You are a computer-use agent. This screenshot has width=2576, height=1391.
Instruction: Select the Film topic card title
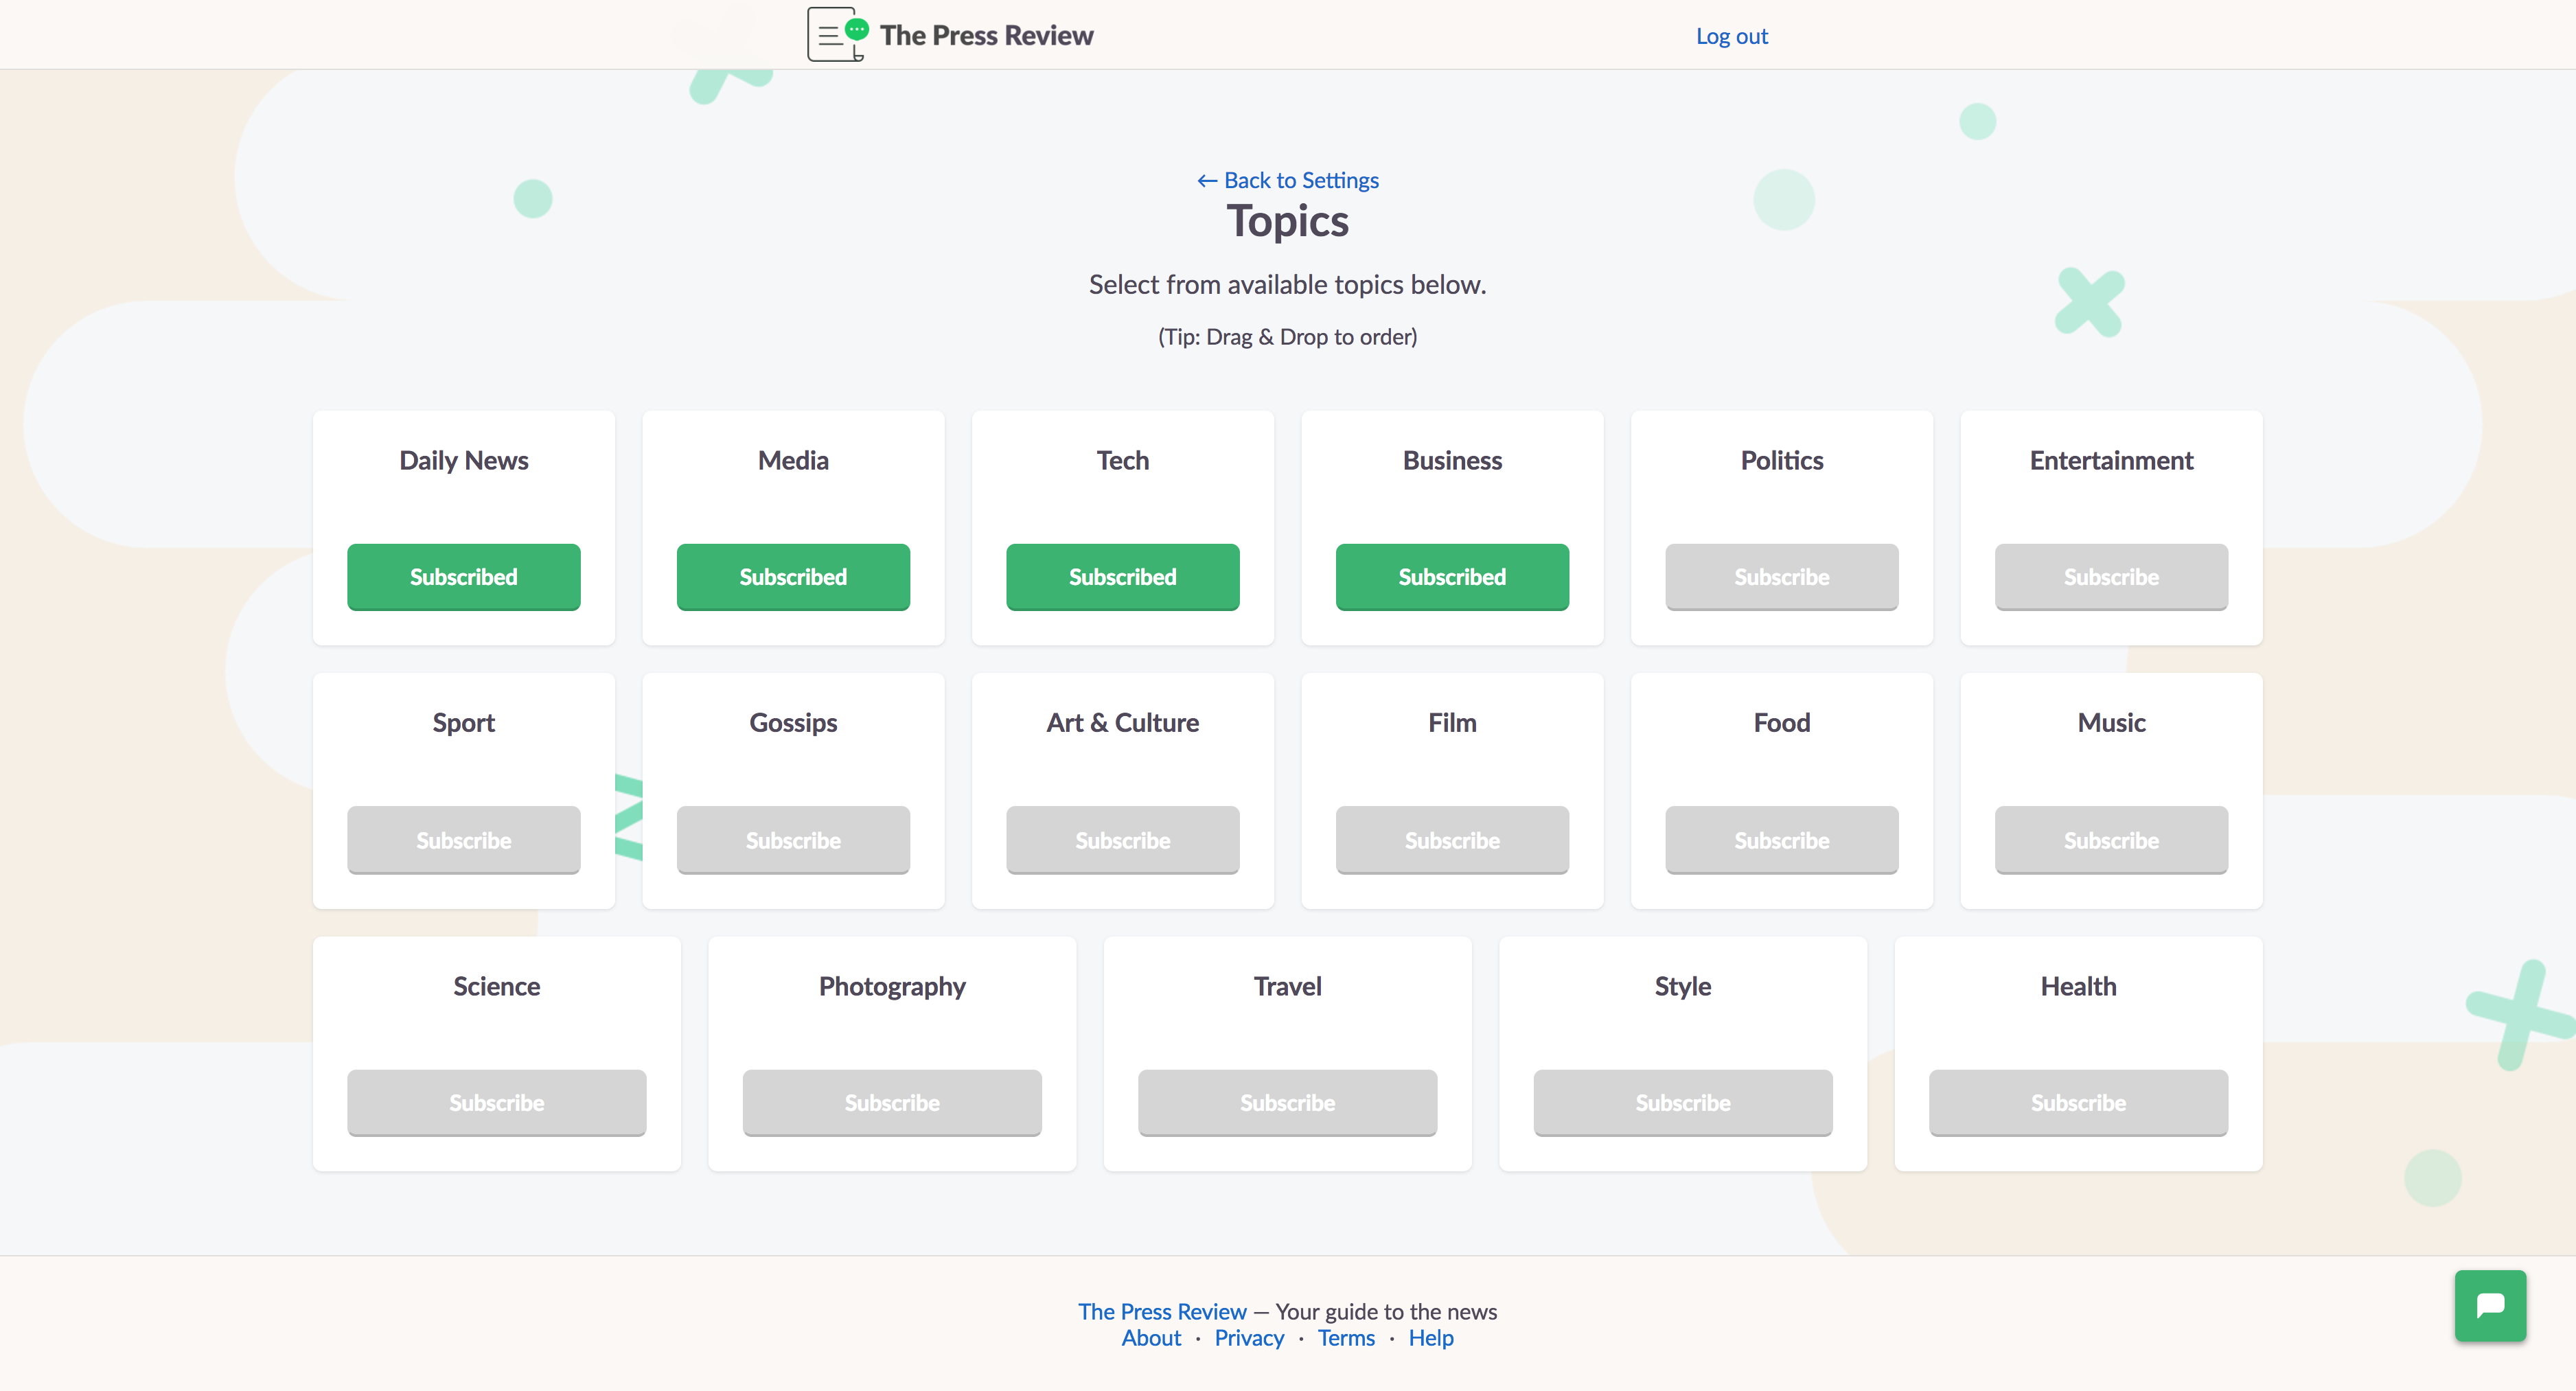click(1451, 723)
